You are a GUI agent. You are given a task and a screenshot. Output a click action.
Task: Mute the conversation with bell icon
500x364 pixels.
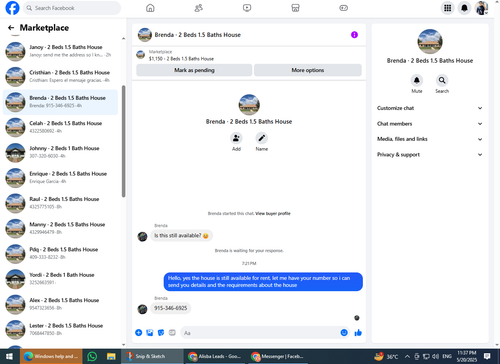click(x=417, y=80)
